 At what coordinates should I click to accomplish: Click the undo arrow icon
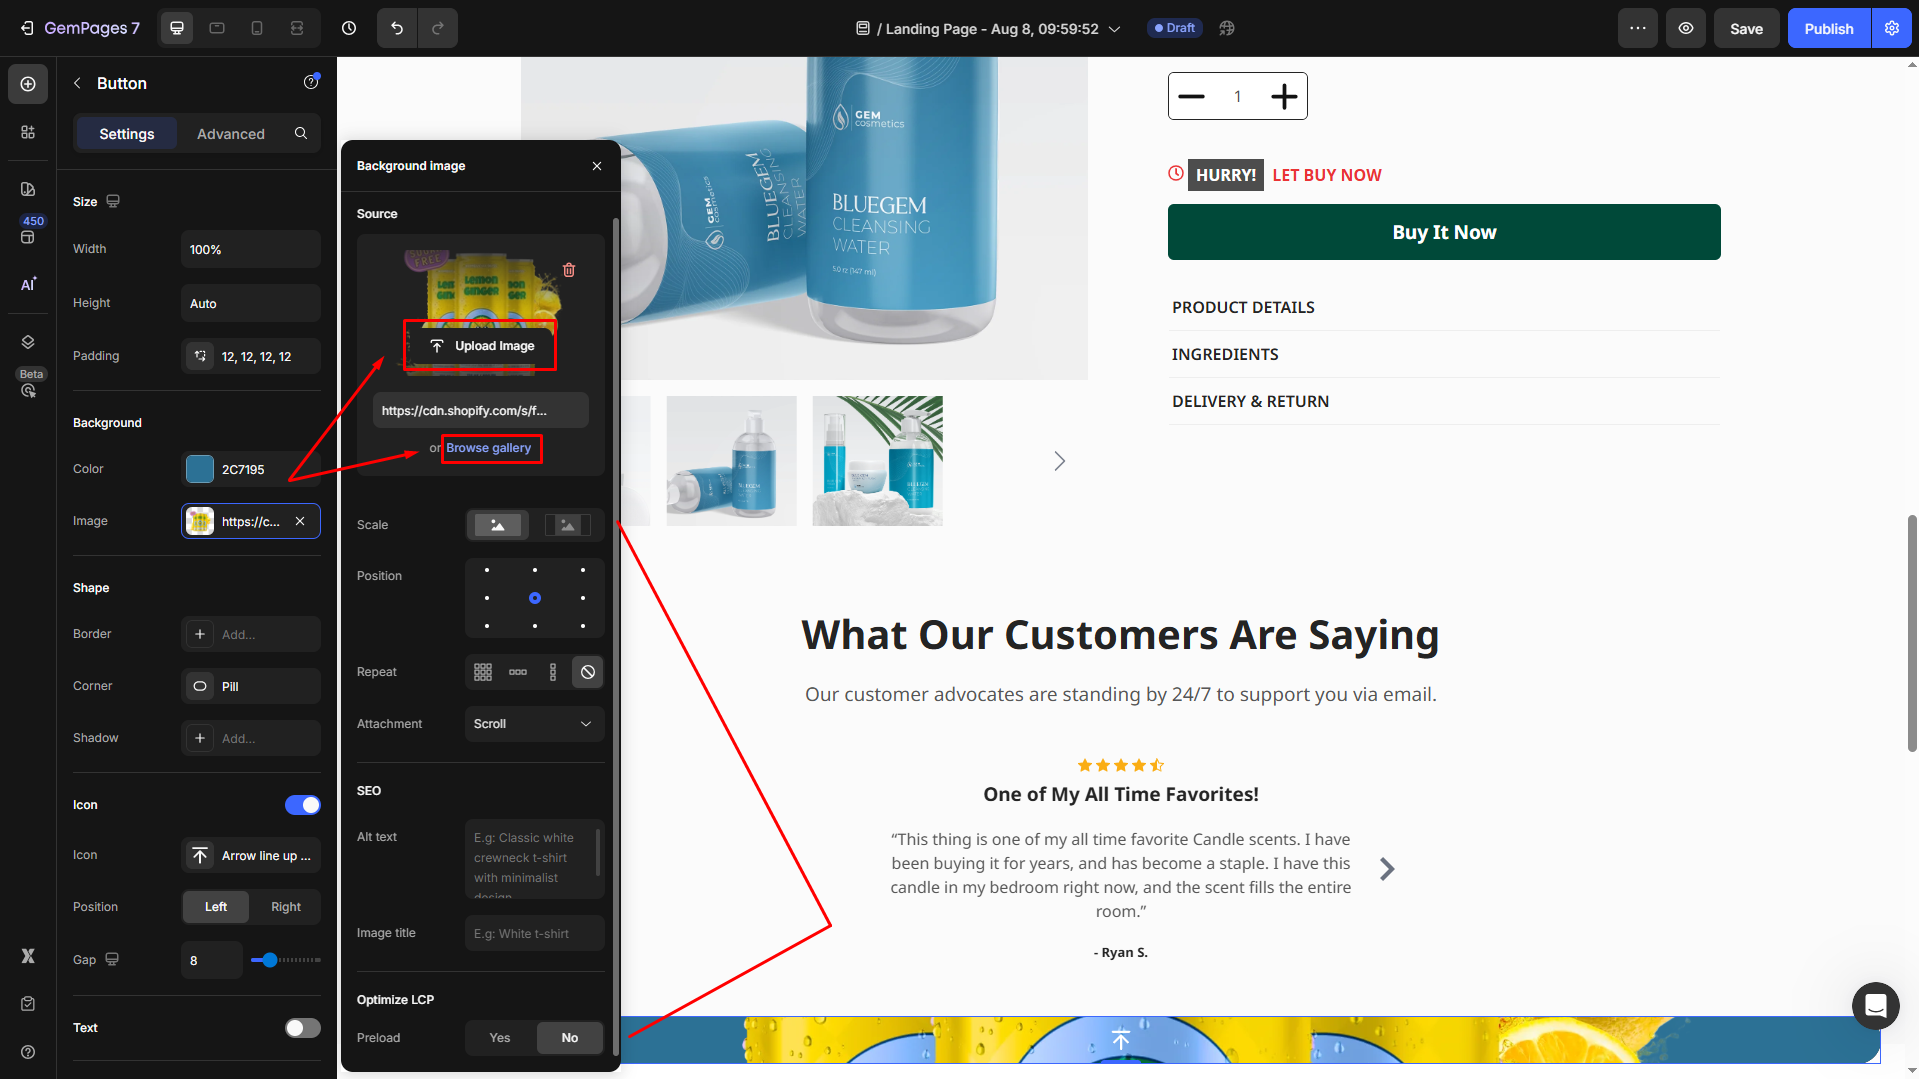tap(397, 28)
